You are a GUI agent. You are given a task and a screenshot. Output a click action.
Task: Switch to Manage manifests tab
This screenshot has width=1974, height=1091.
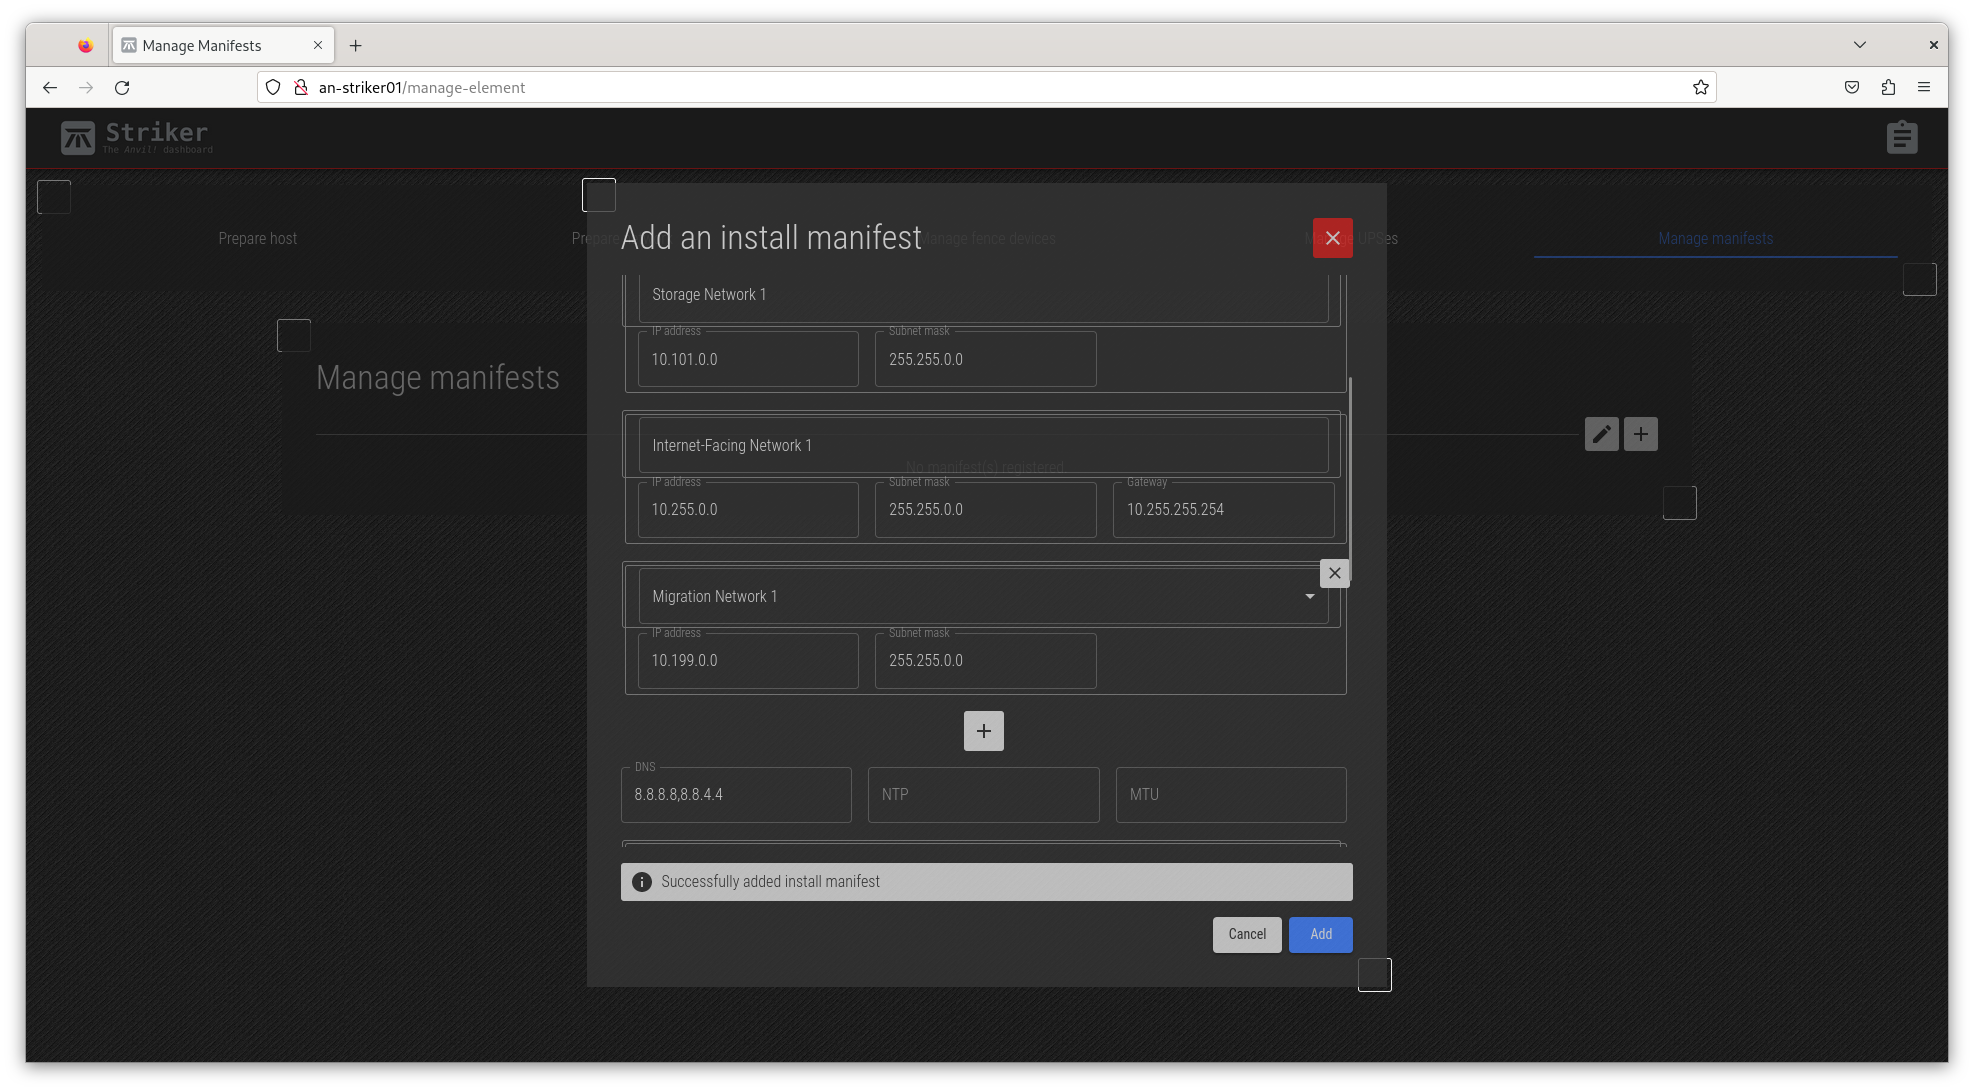(1715, 238)
